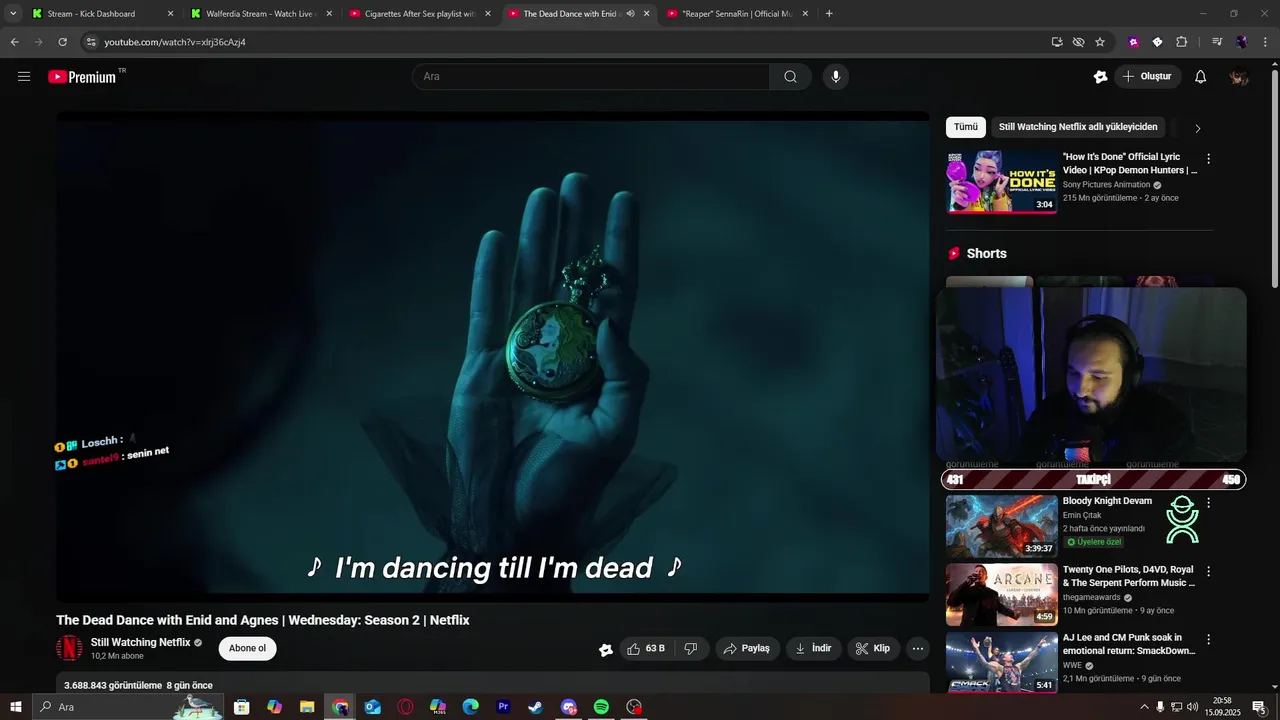The image size is (1280, 720).
Task: Mute The Dead Dance tab speaker icon
Action: coord(630,14)
